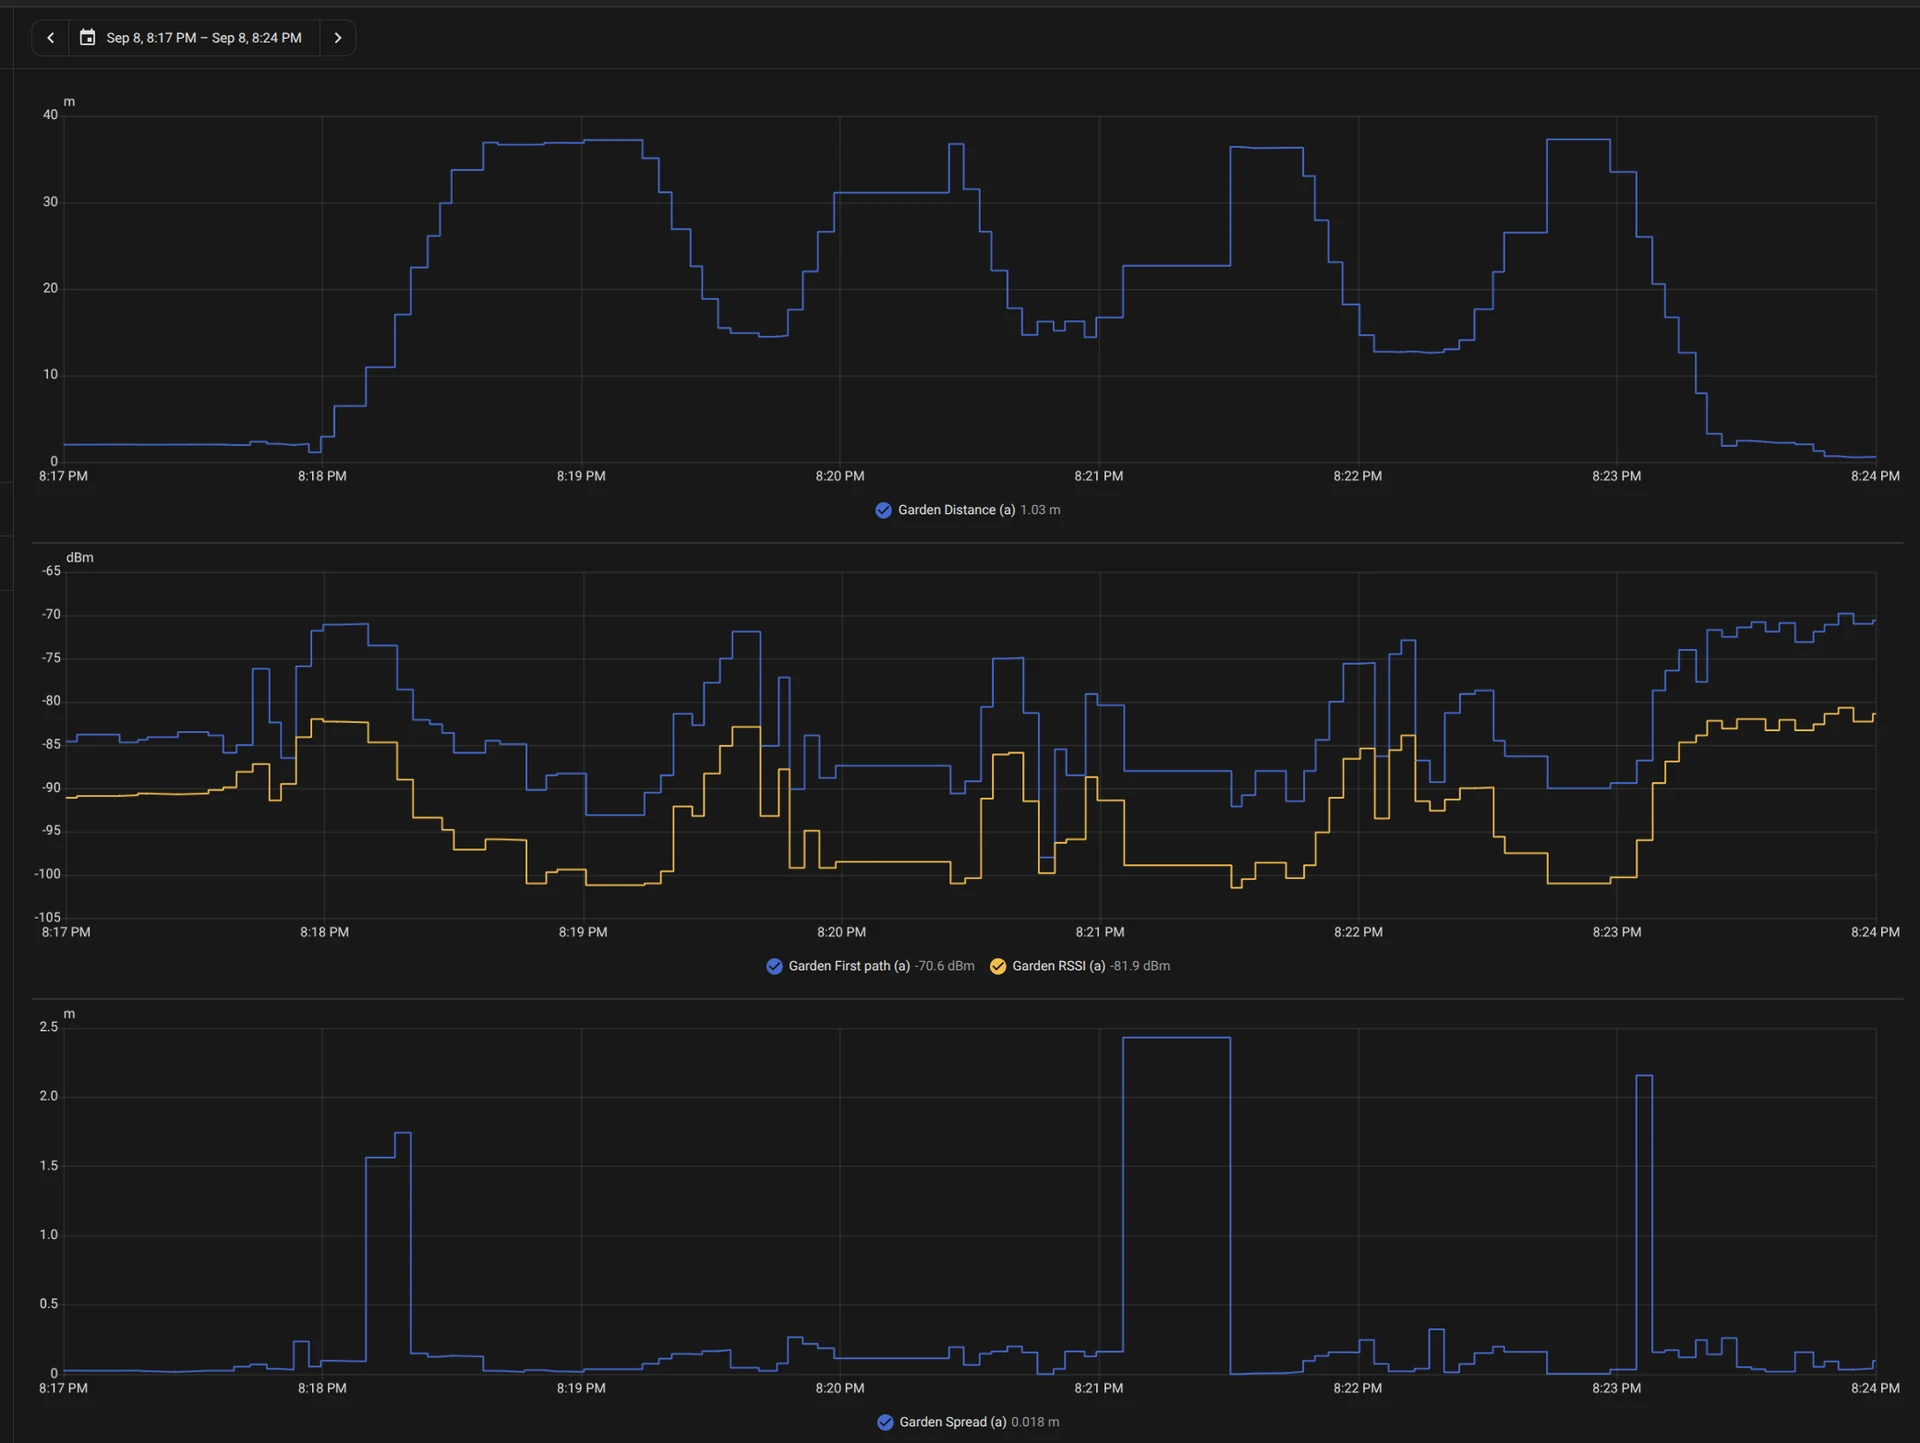This screenshot has height=1443, width=1920.
Task: Open date range Sep 8, 8:17 PM – 8:24 PM
Action: click(x=204, y=38)
